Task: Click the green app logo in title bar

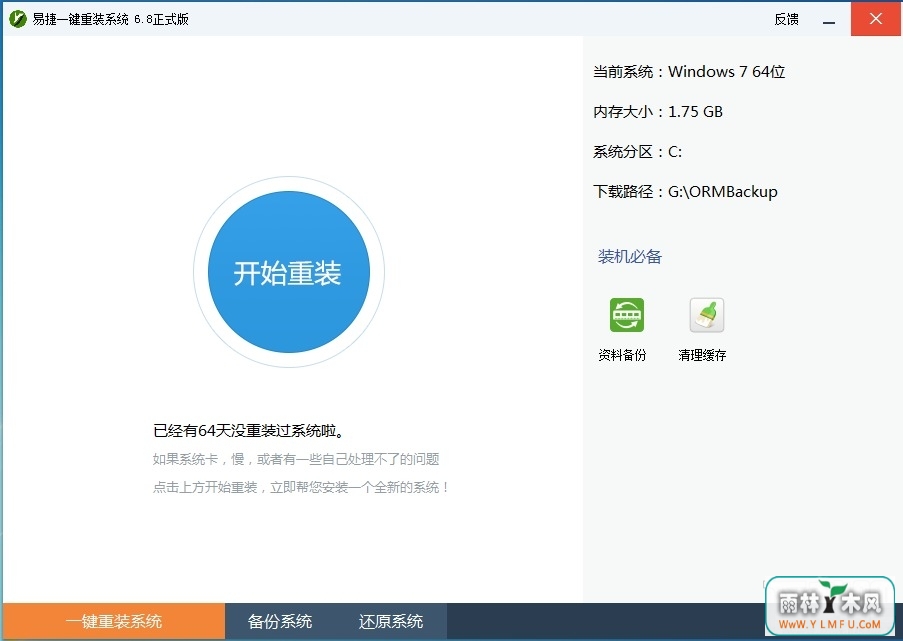Action: click(18, 19)
